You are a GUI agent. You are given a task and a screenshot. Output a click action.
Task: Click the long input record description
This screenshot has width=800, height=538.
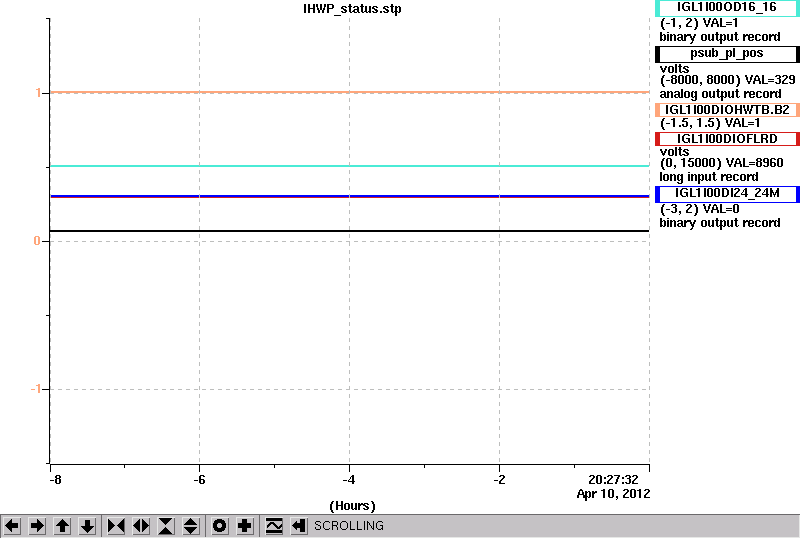tap(709, 177)
